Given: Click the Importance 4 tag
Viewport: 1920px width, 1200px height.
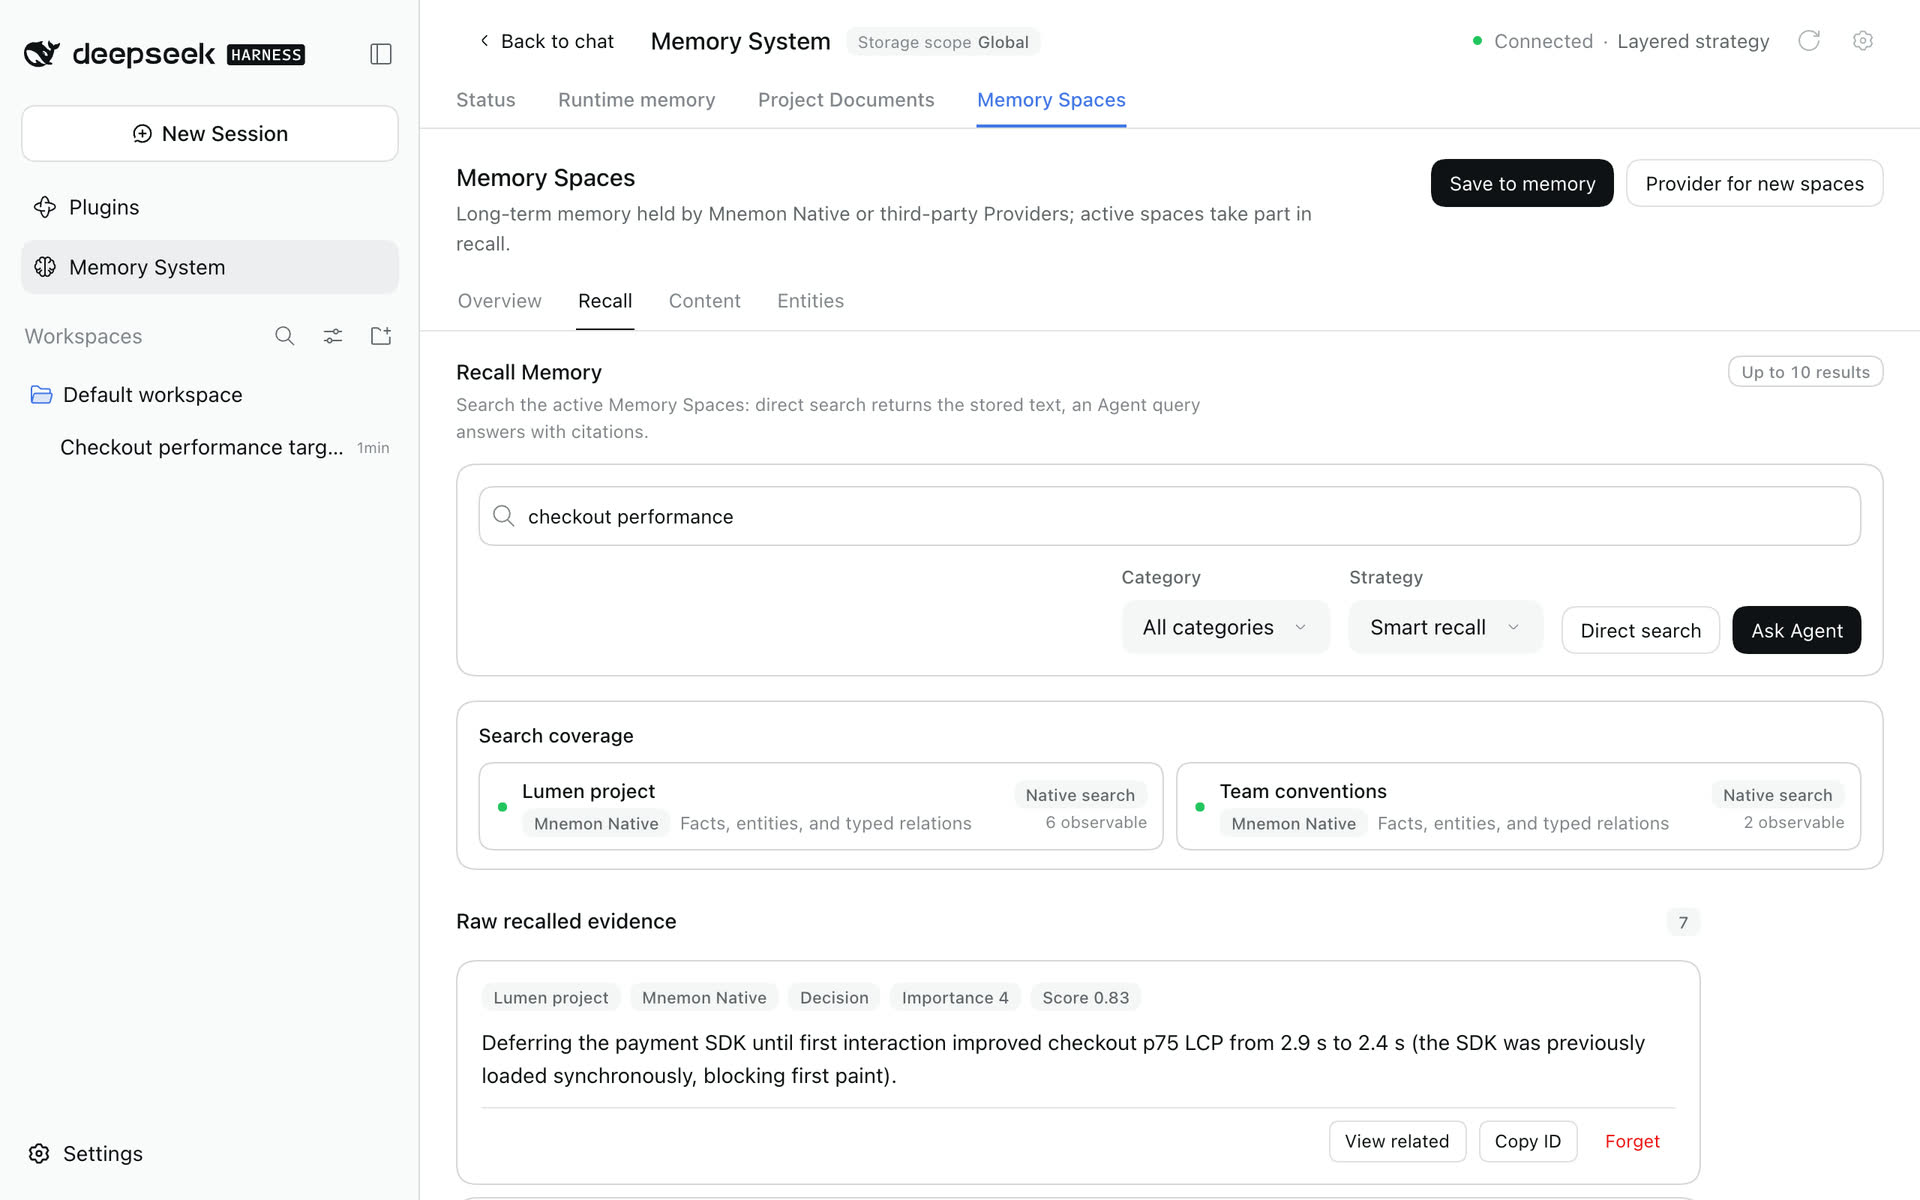Looking at the screenshot, I should click(x=955, y=997).
